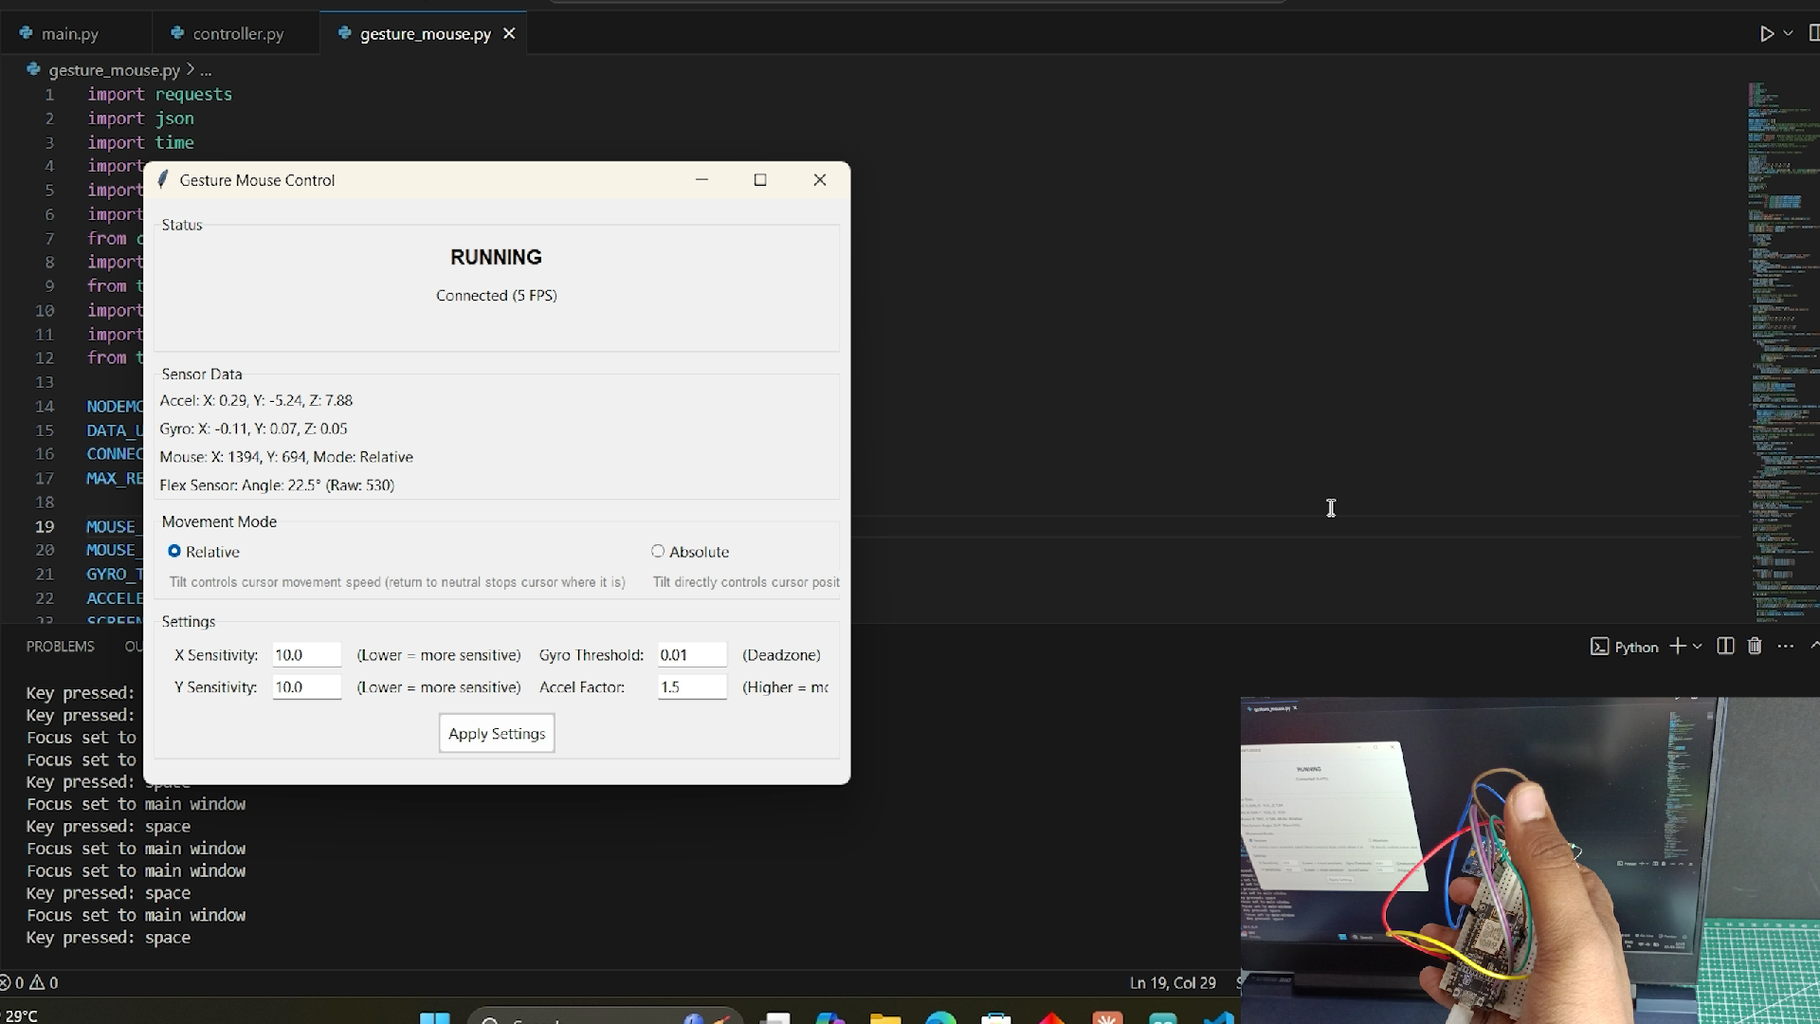Select the gesture_mouse.py editor tab

(425, 33)
